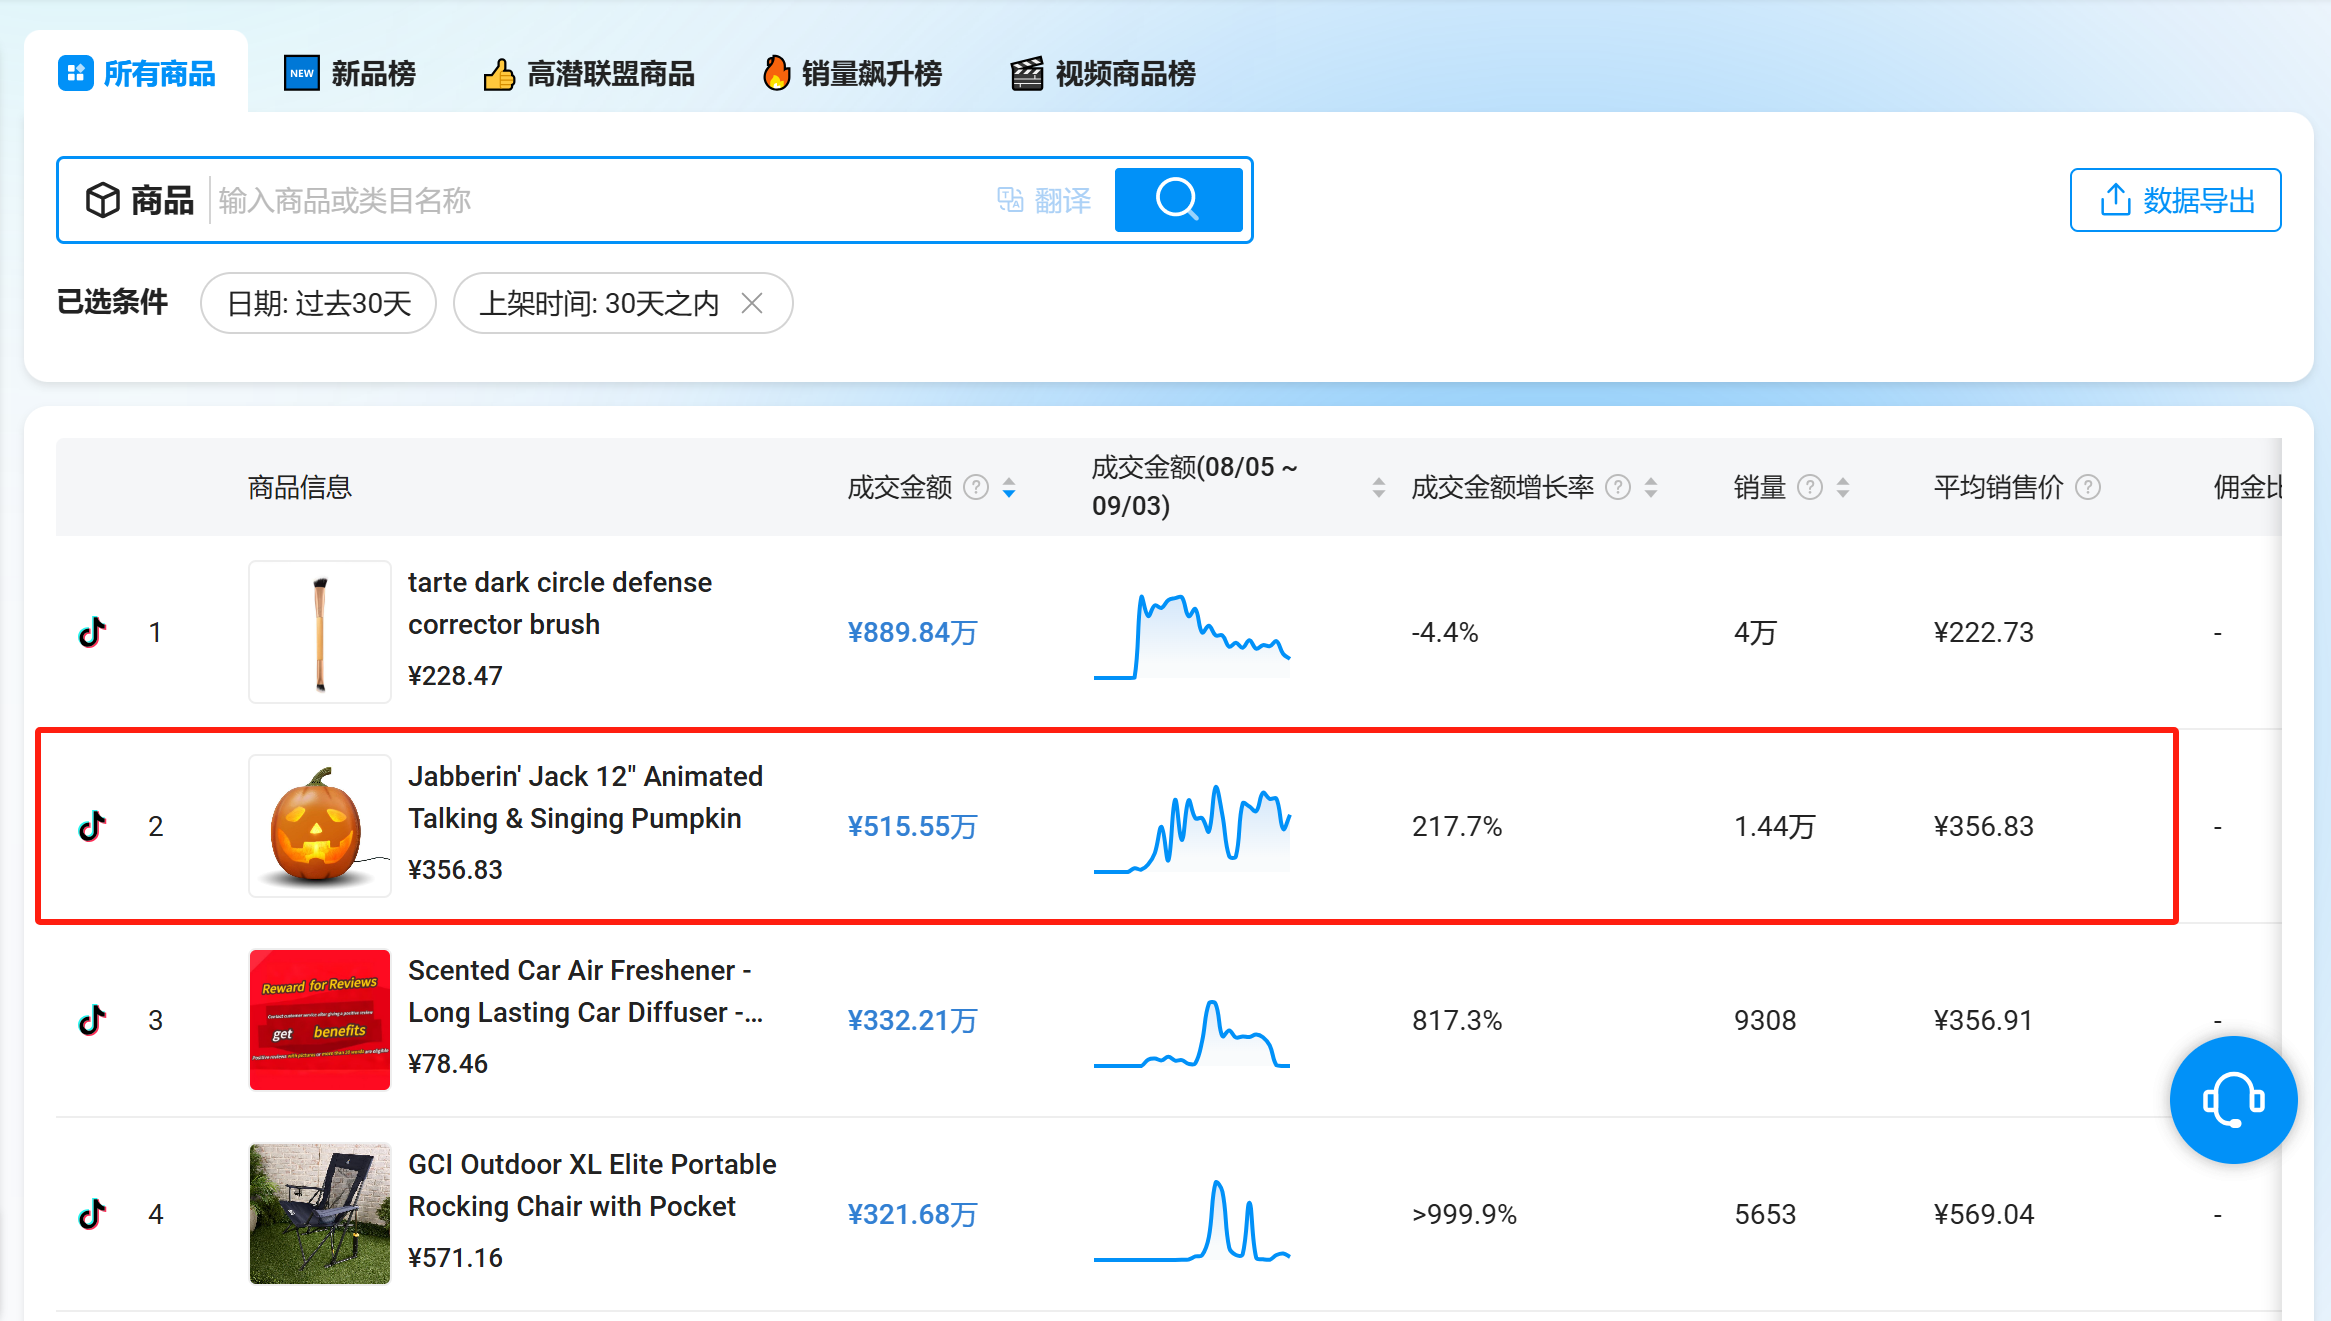Click the pumpkin product thumbnail
Viewport: 2331px width, 1321px height.
coord(319,825)
